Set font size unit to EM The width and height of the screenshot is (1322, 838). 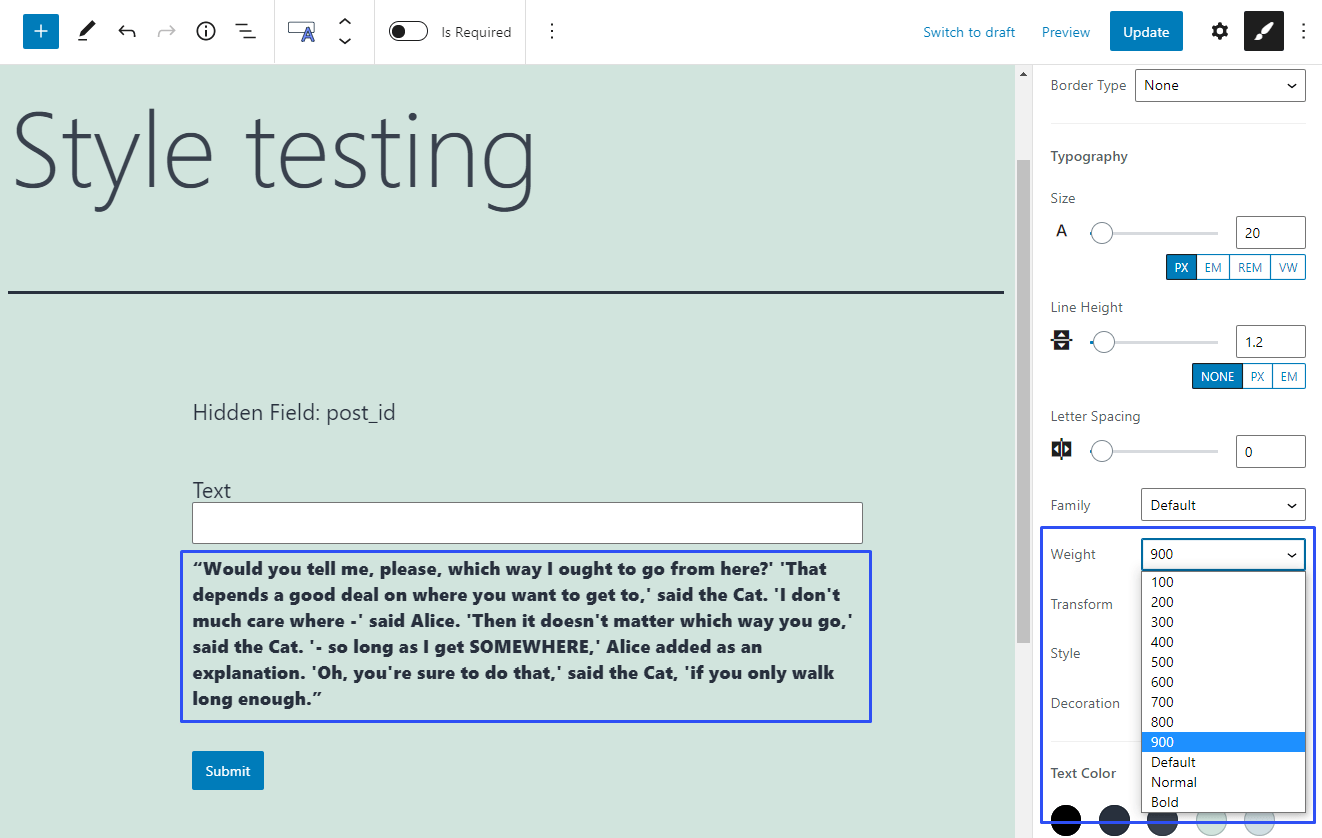[1213, 267]
